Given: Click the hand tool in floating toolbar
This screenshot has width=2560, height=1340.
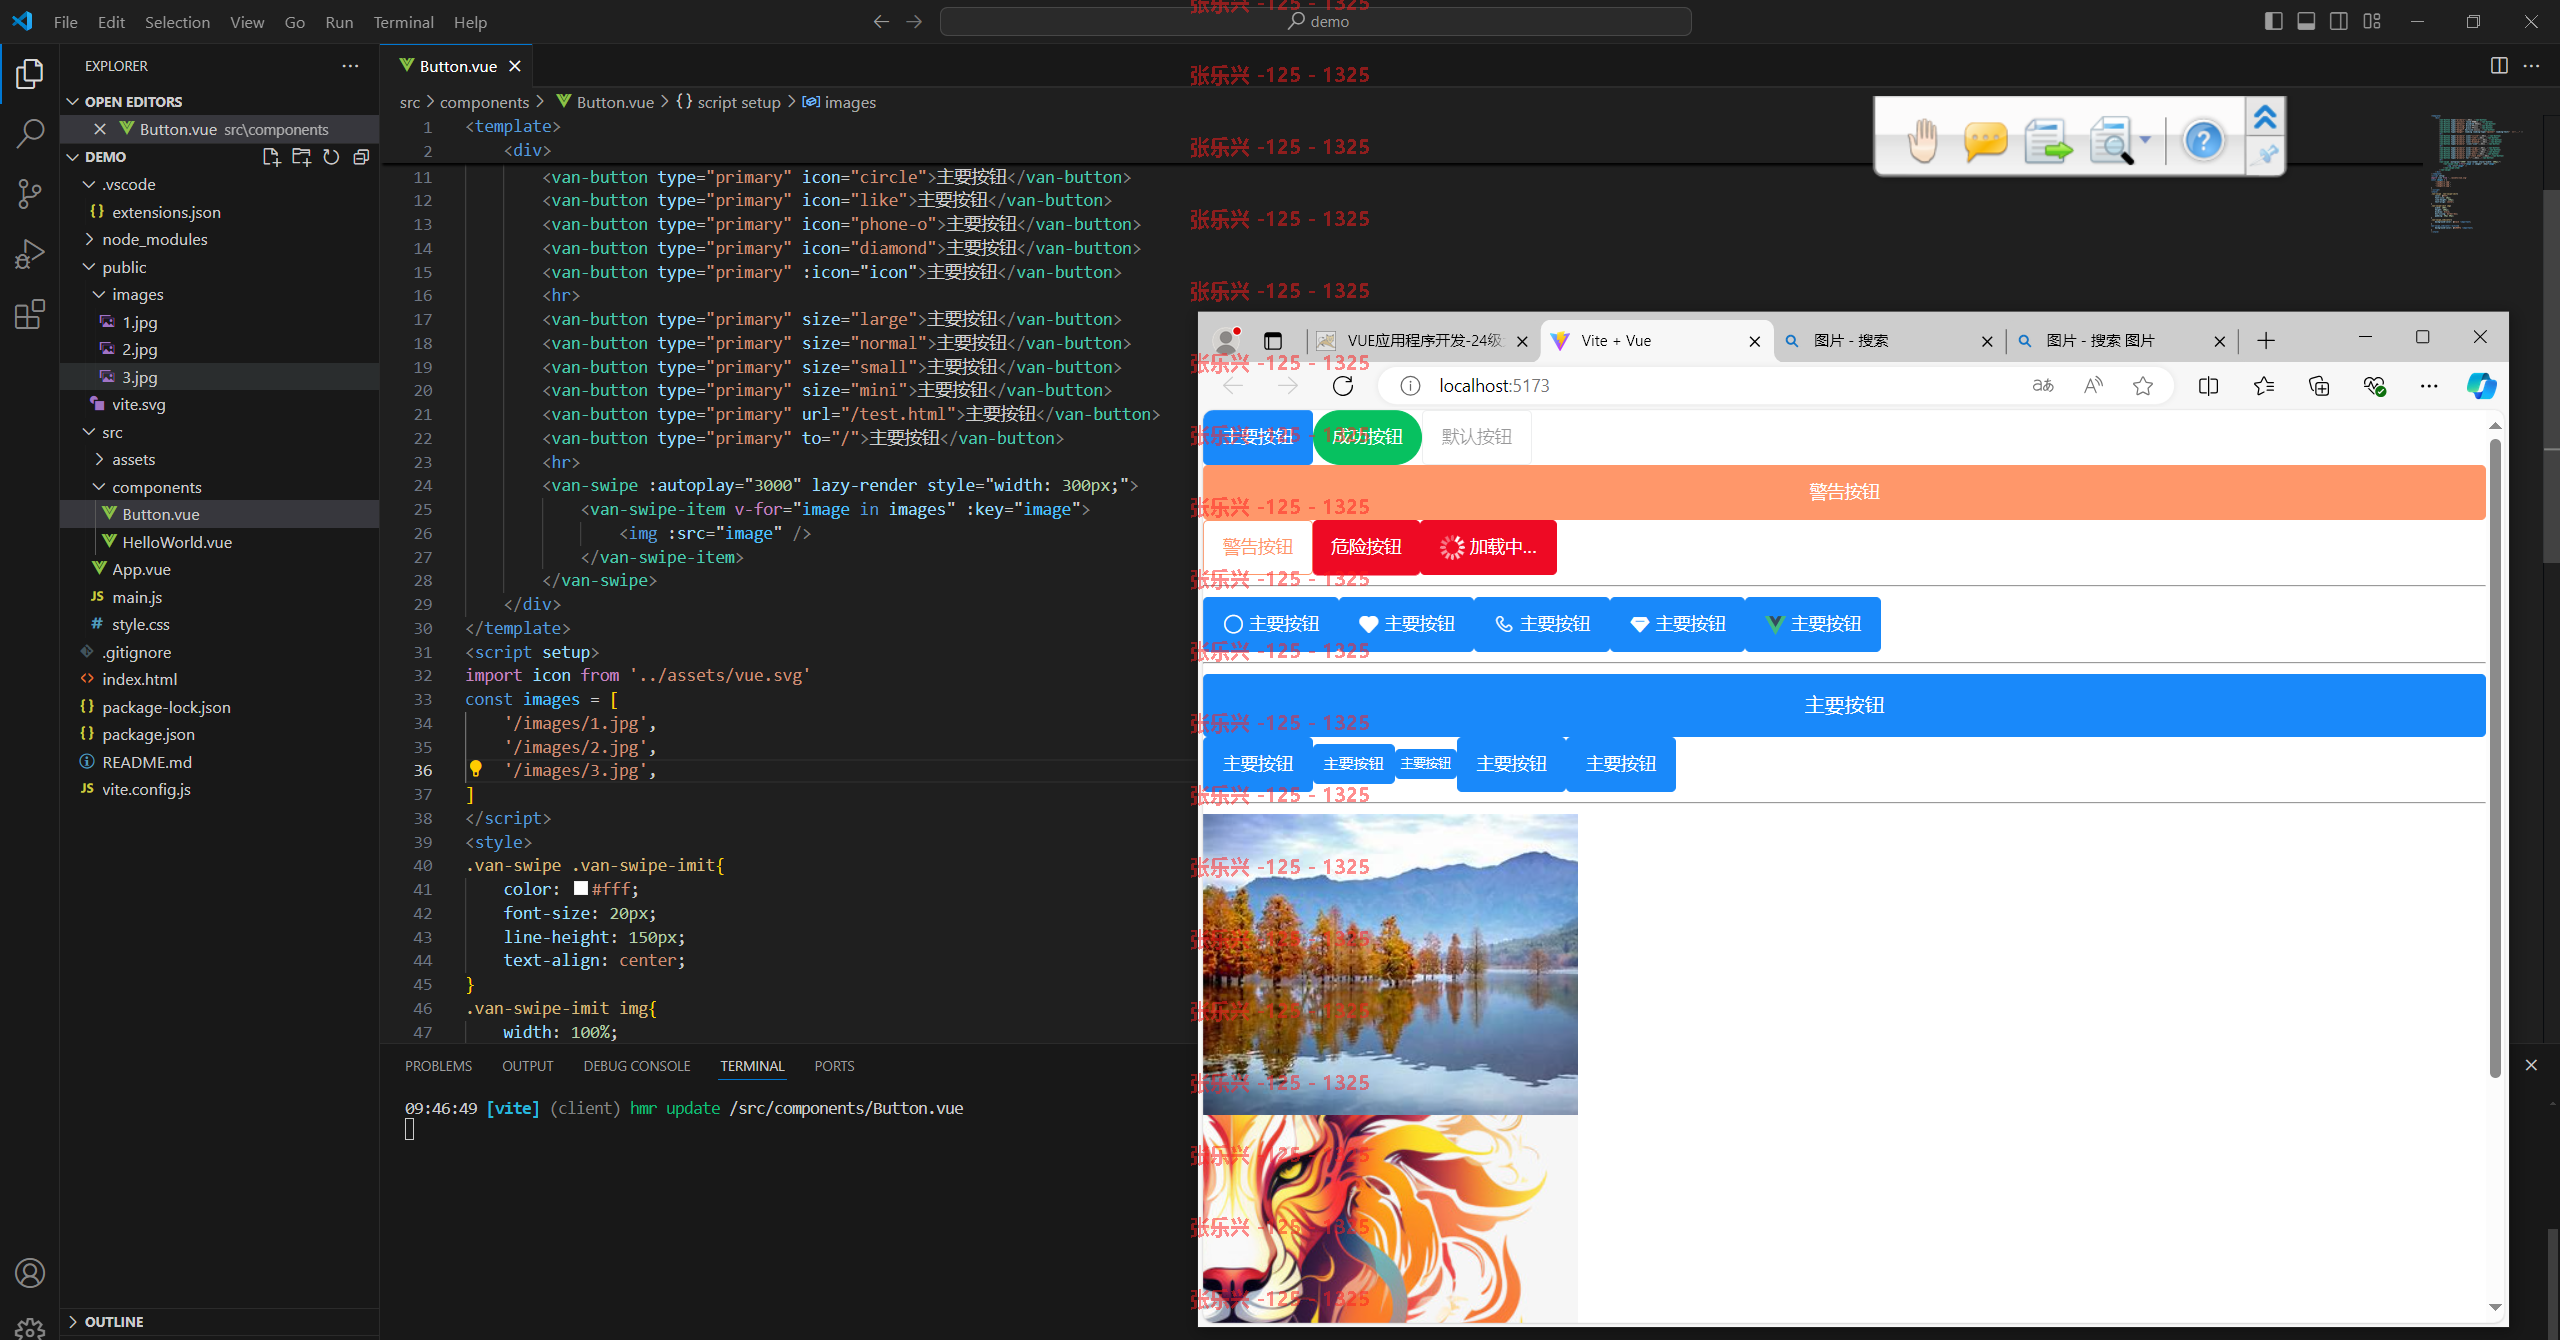Looking at the screenshot, I should coord(1922,140).
